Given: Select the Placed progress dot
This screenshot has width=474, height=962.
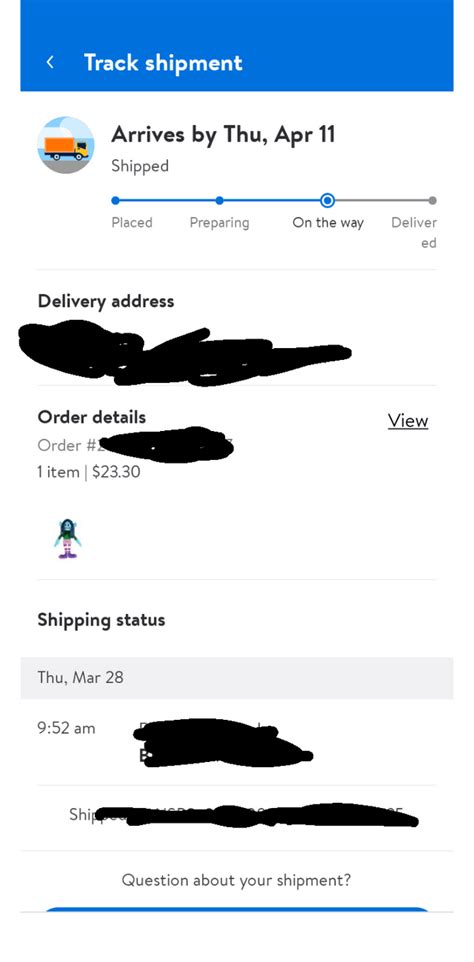Looking at the screenshot, I should coord(115,200).
